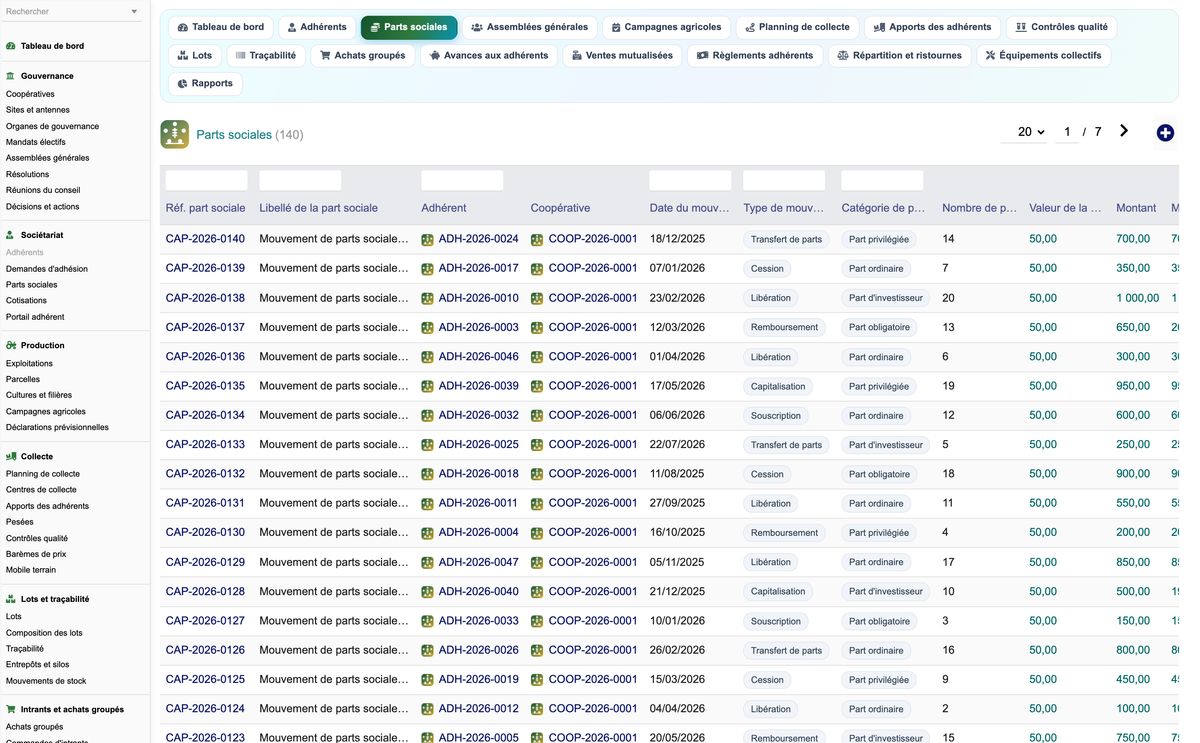Click the Production tractor icon in sidebar
1200x743 pixels.
11,346
